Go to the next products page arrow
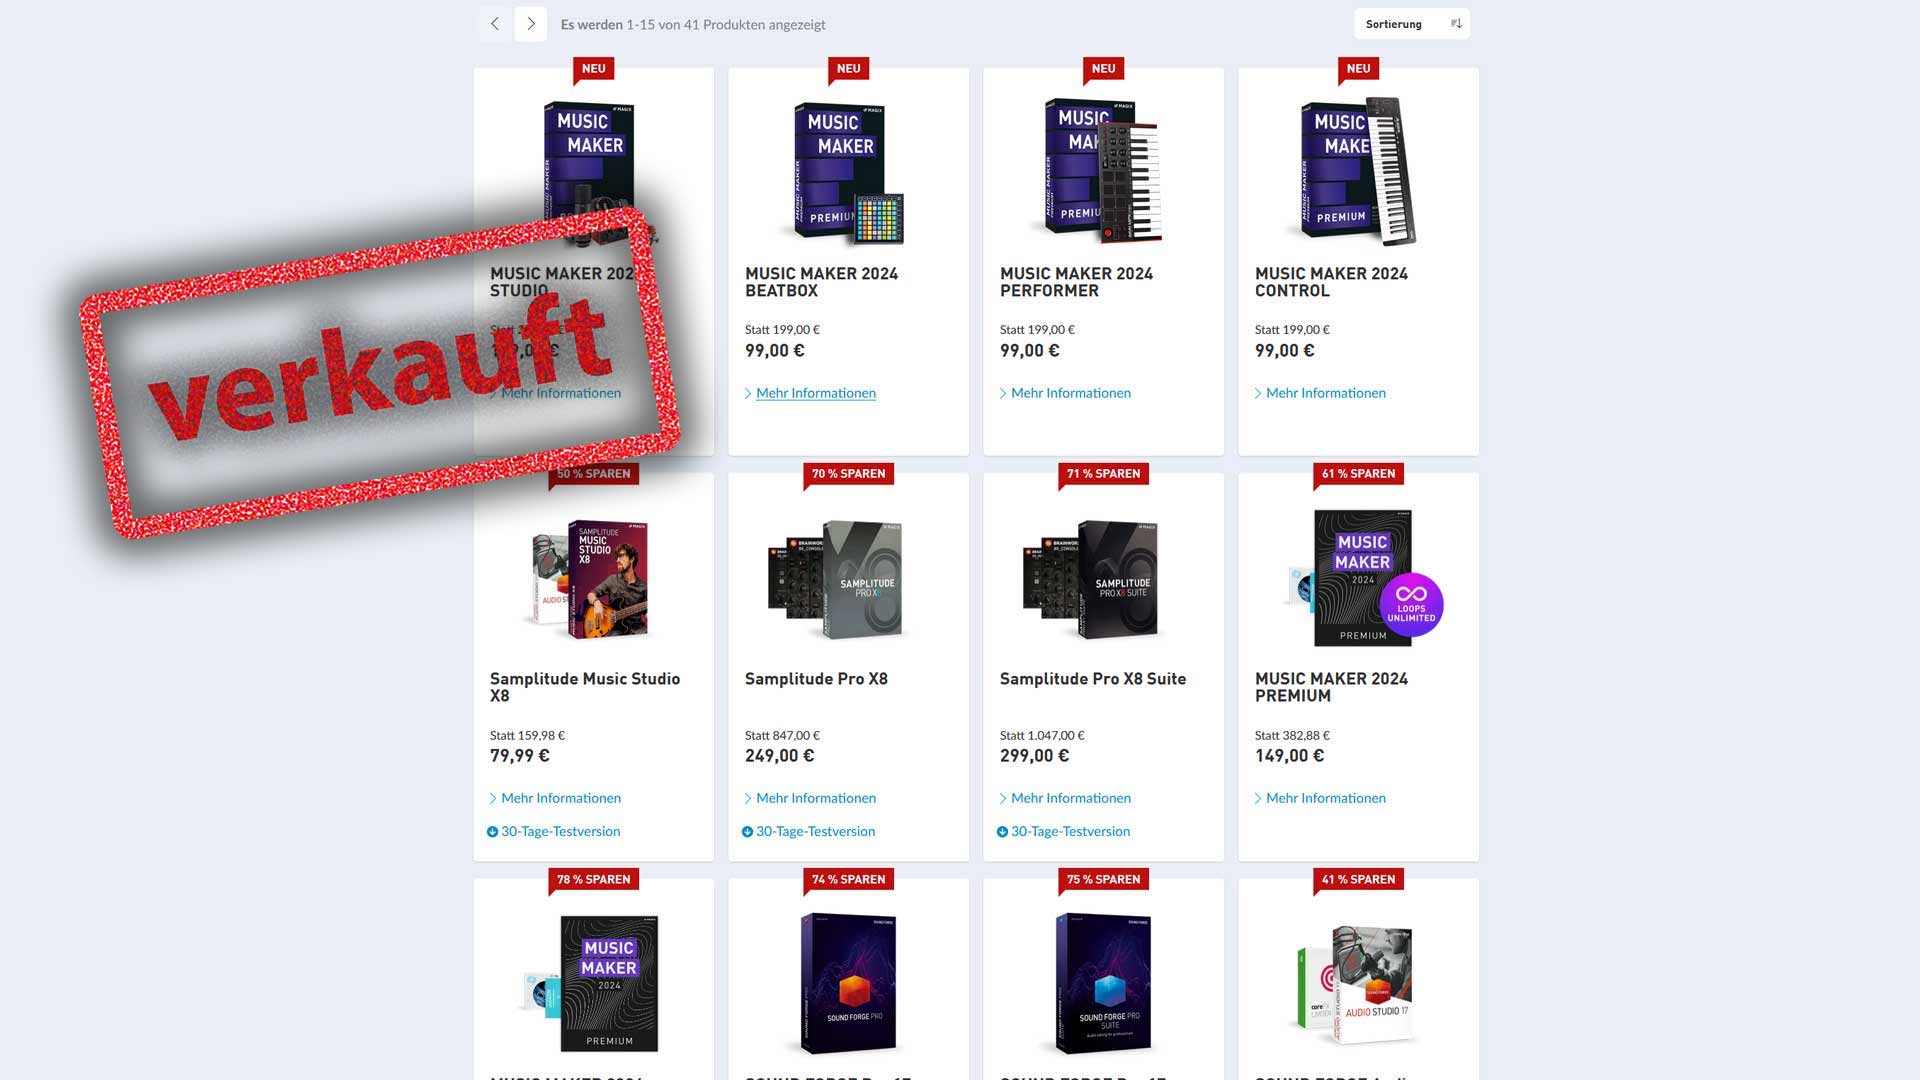1920x1080 pixels. pos(531,24)
